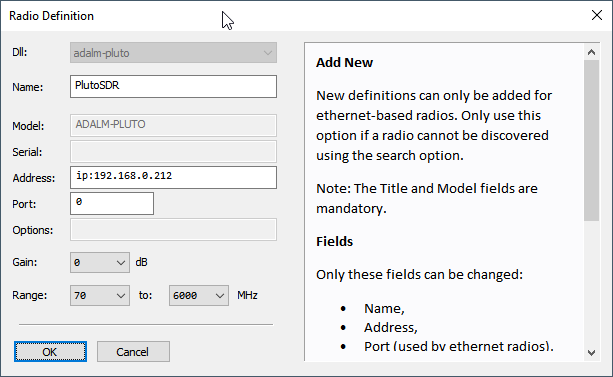Image resolution: width=613 pixels, height=377 pixels.
Task: Click the Name field containing PlutoSDR
Action: 173,86
